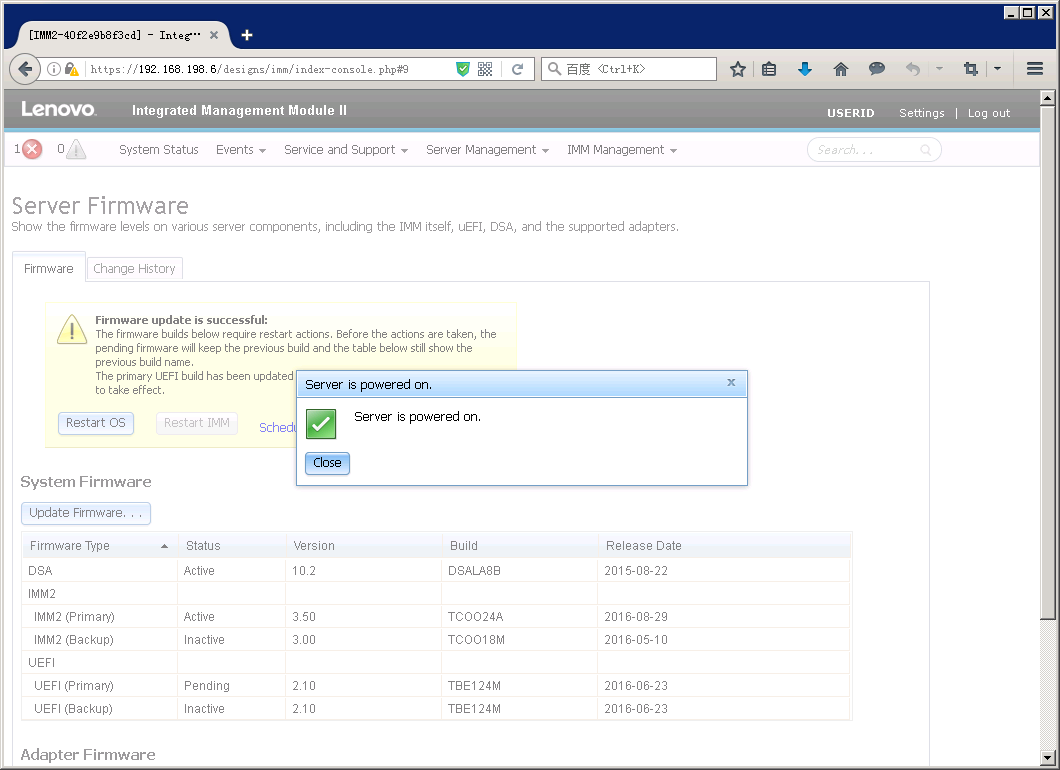
Task: Close the Server is powered on dialog
Action: pos(327,462)
